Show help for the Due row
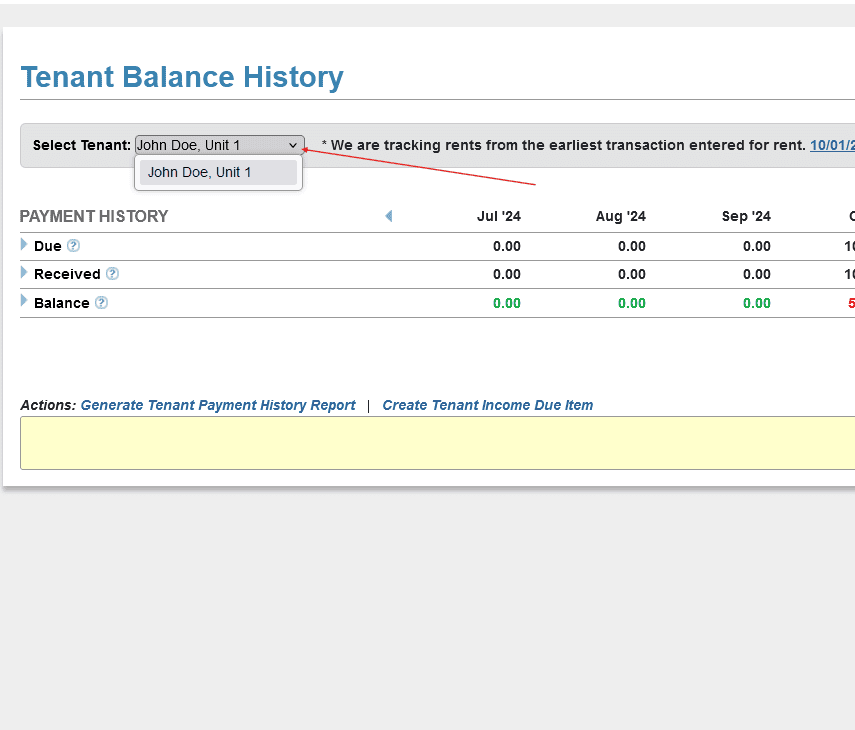This screenshot has width=855, height=730. click(73, 246)
